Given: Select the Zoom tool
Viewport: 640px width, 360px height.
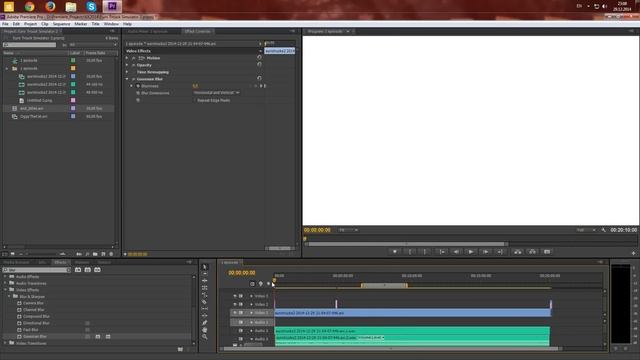Looking at the screenshot, I should [205, 337].
